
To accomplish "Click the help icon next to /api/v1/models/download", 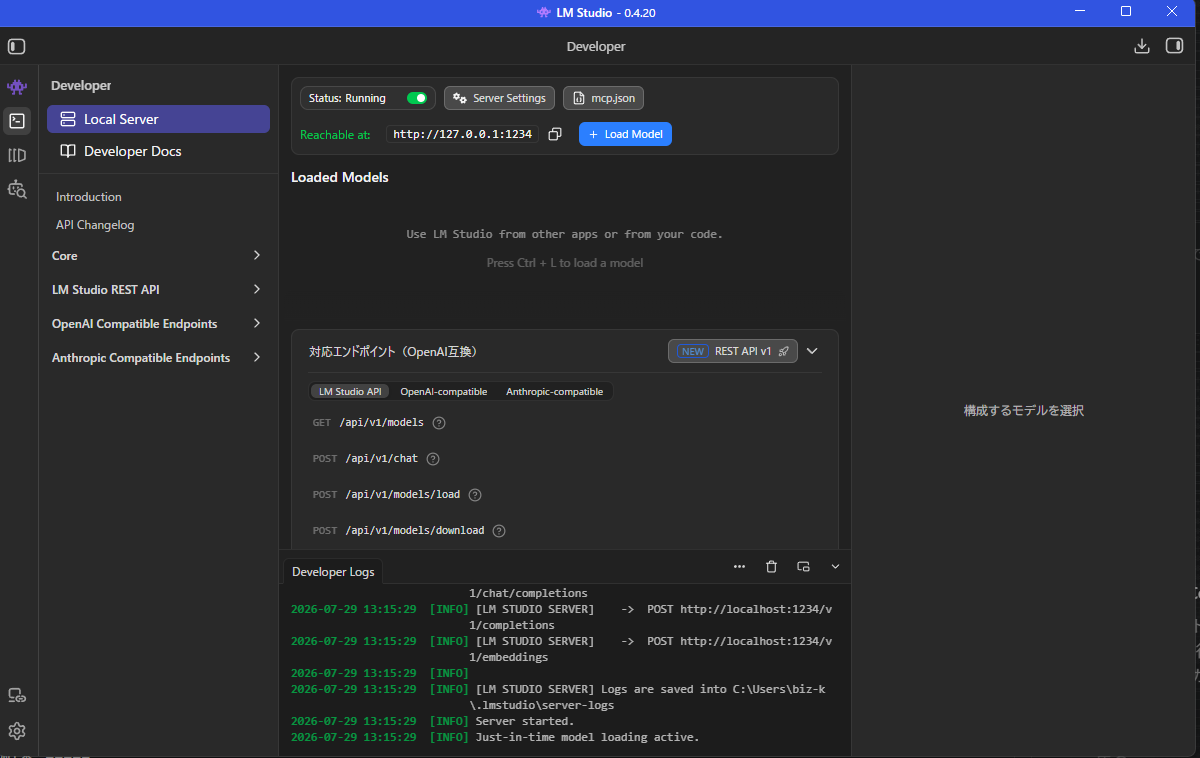I will tap(499, 531).
